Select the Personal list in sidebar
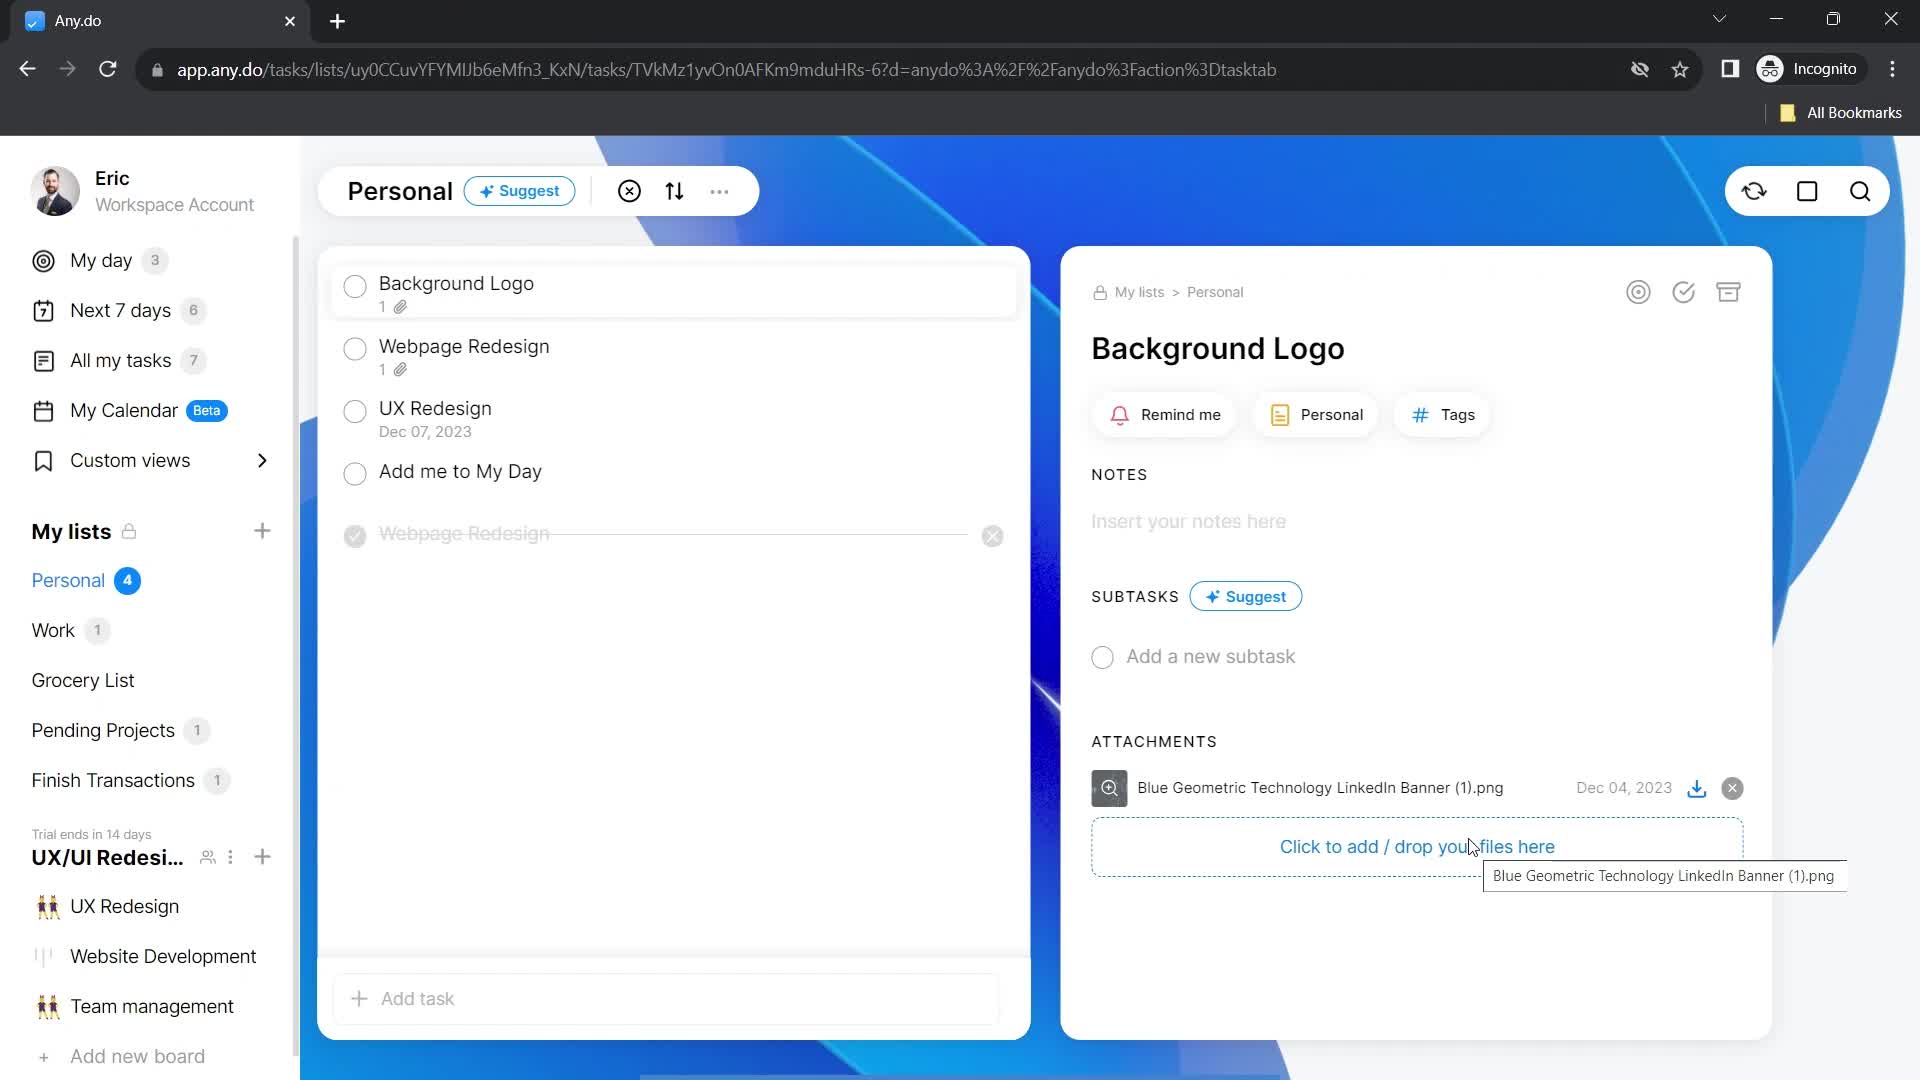The width and height of the screenshot is (1920, 1080). (69, 580)
